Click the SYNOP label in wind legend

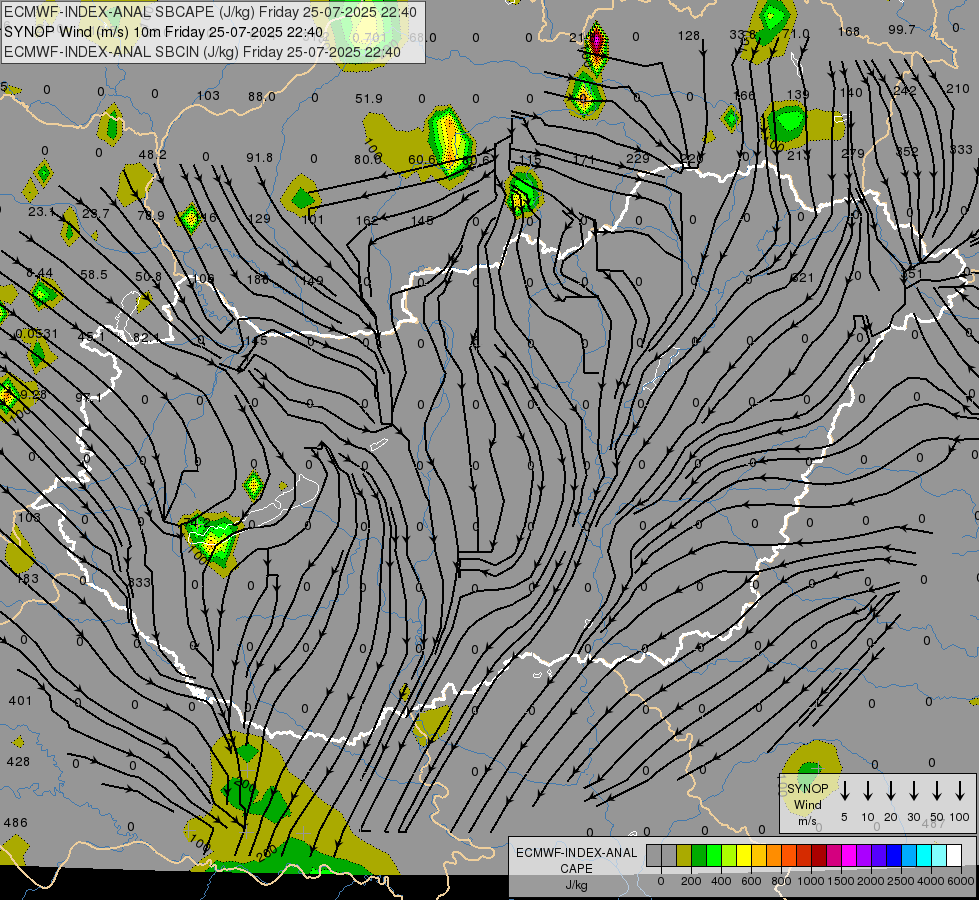(807, 789)
